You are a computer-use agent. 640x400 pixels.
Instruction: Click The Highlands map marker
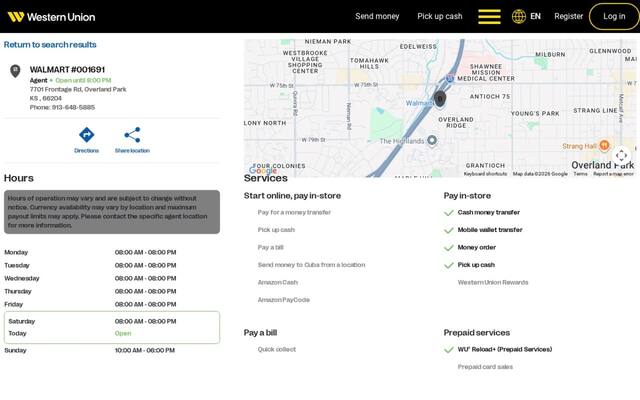tap(432, 141)
